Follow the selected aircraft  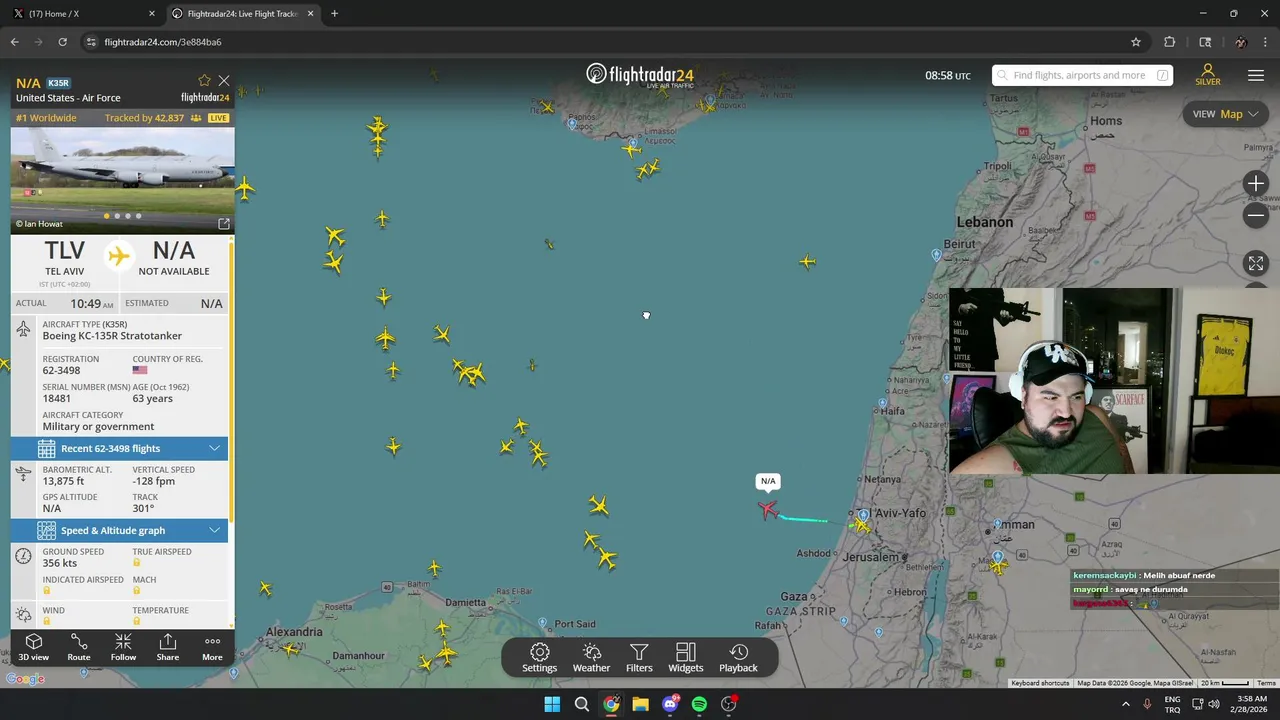pyautogui.click(x=123, y=647)
